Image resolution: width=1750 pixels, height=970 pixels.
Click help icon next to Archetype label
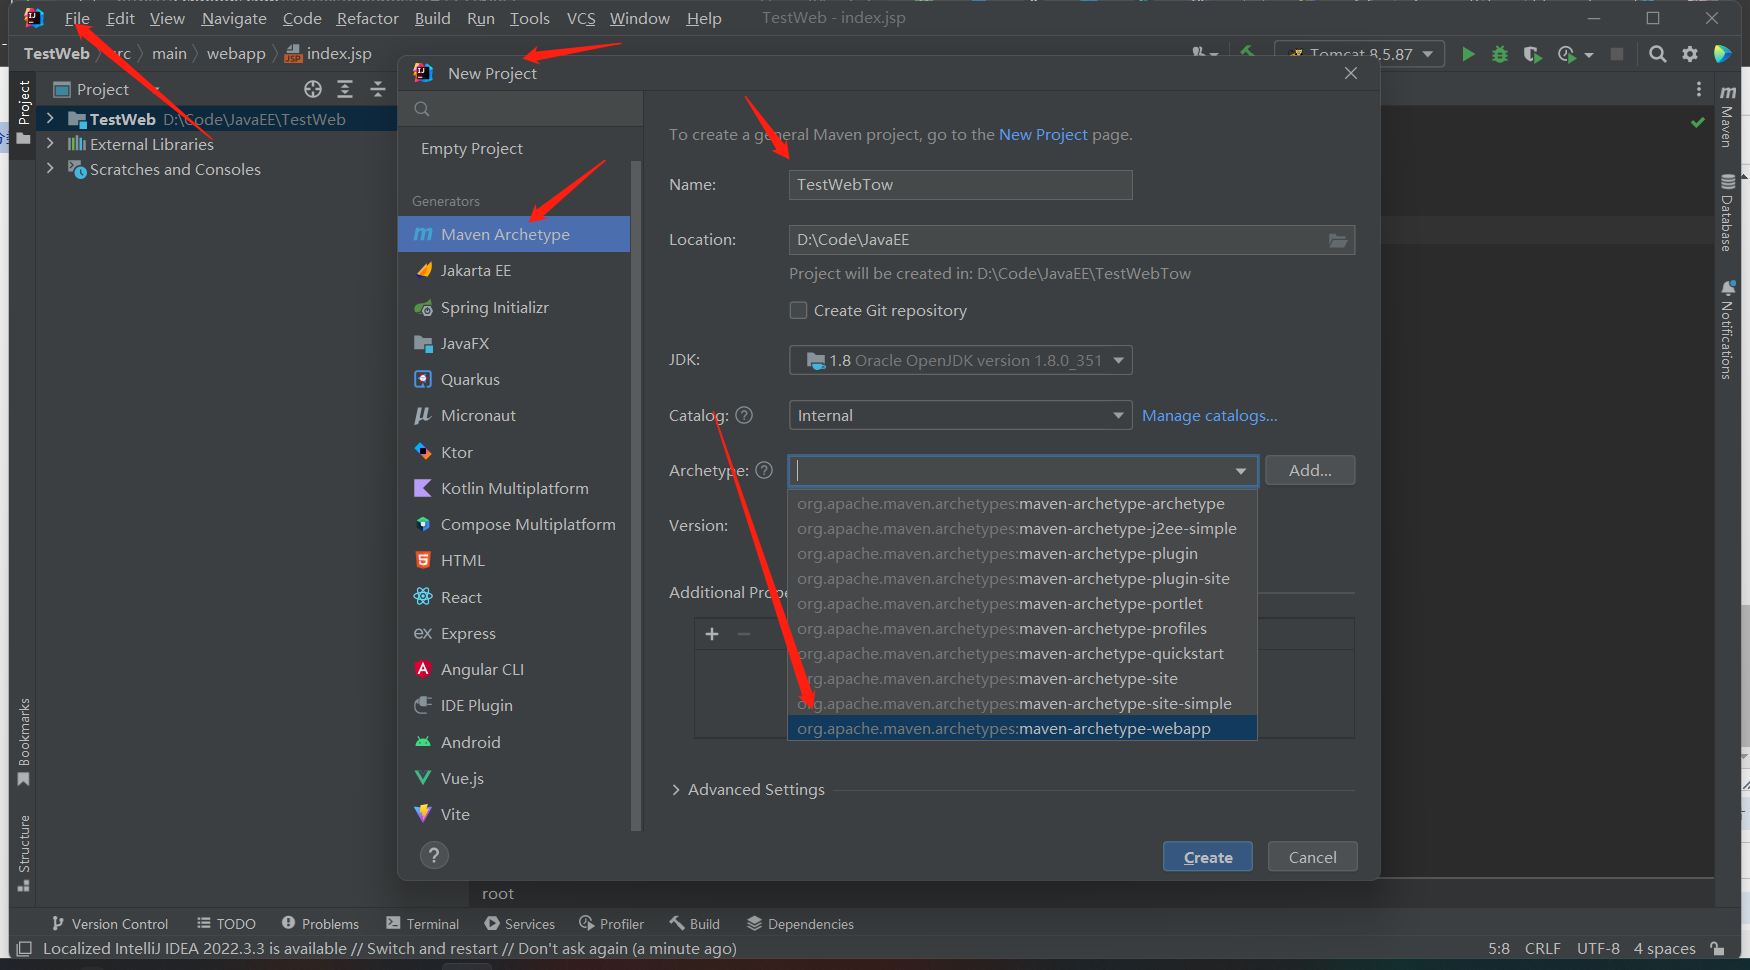pos(764,470)
